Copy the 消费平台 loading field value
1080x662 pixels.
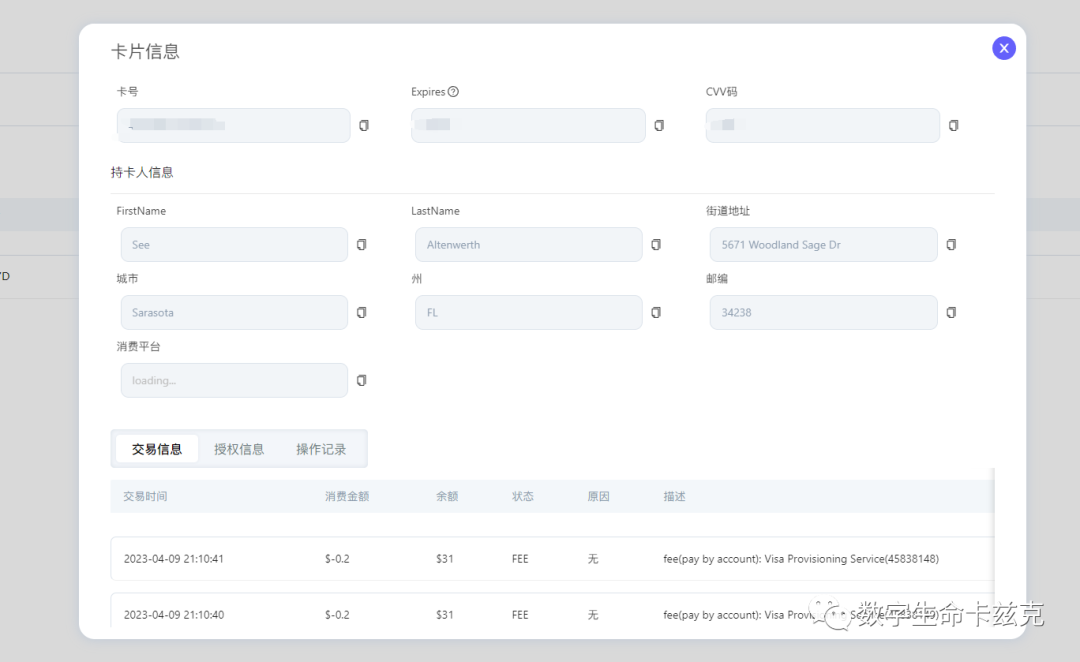coord(362,380)
